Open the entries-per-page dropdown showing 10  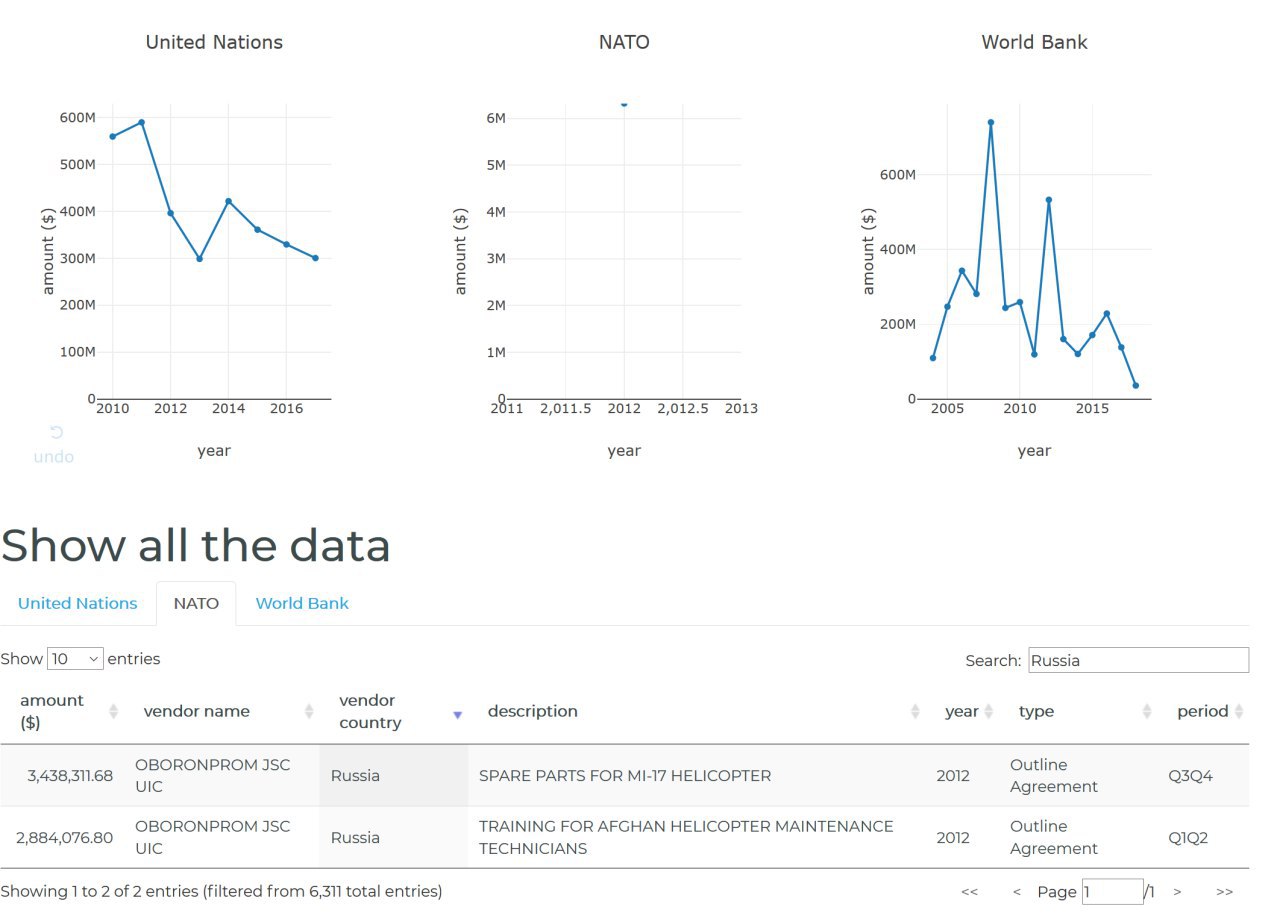[x=75, y=659]
